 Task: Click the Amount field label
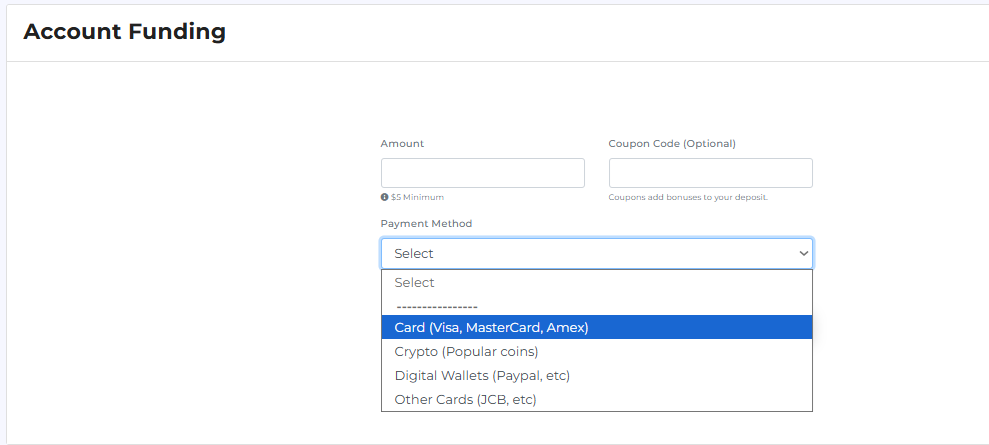[402, 144]
